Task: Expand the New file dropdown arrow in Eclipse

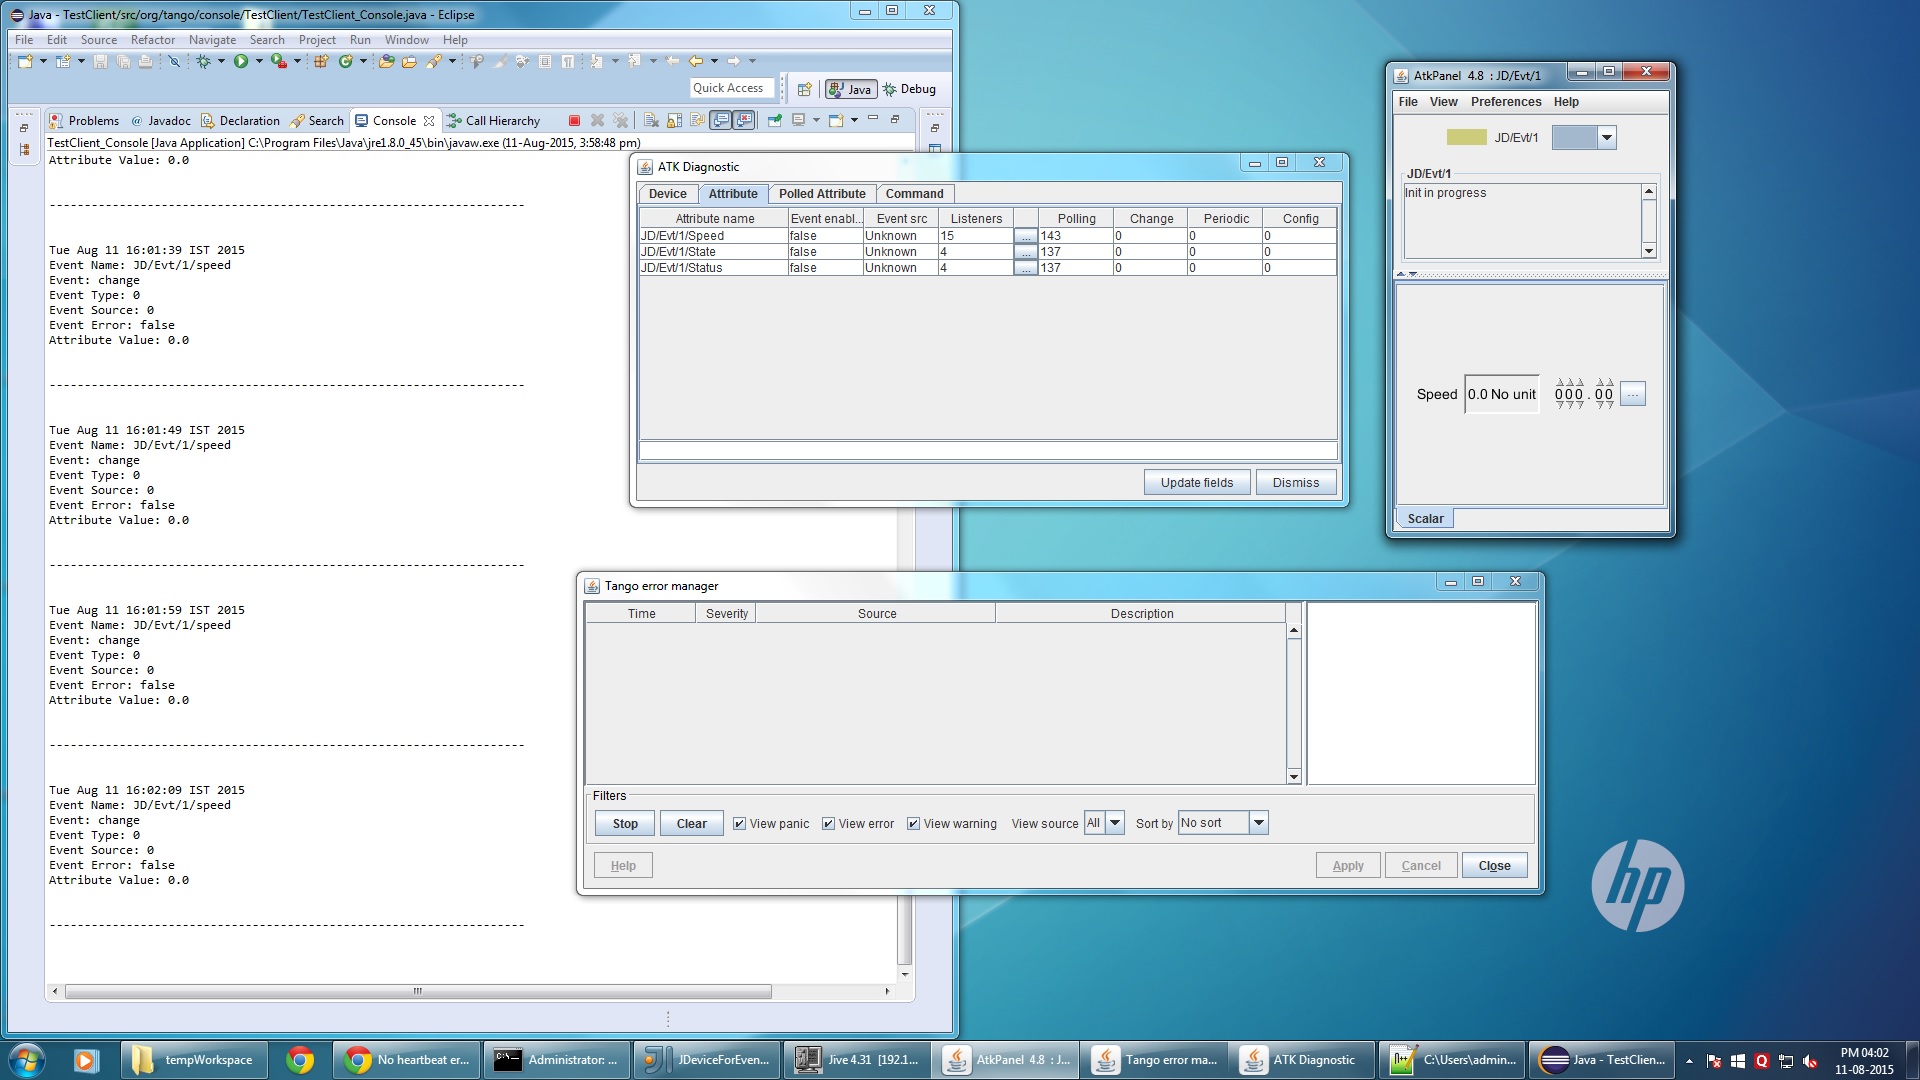Action: pyautogui.click(x=43, y=61)
